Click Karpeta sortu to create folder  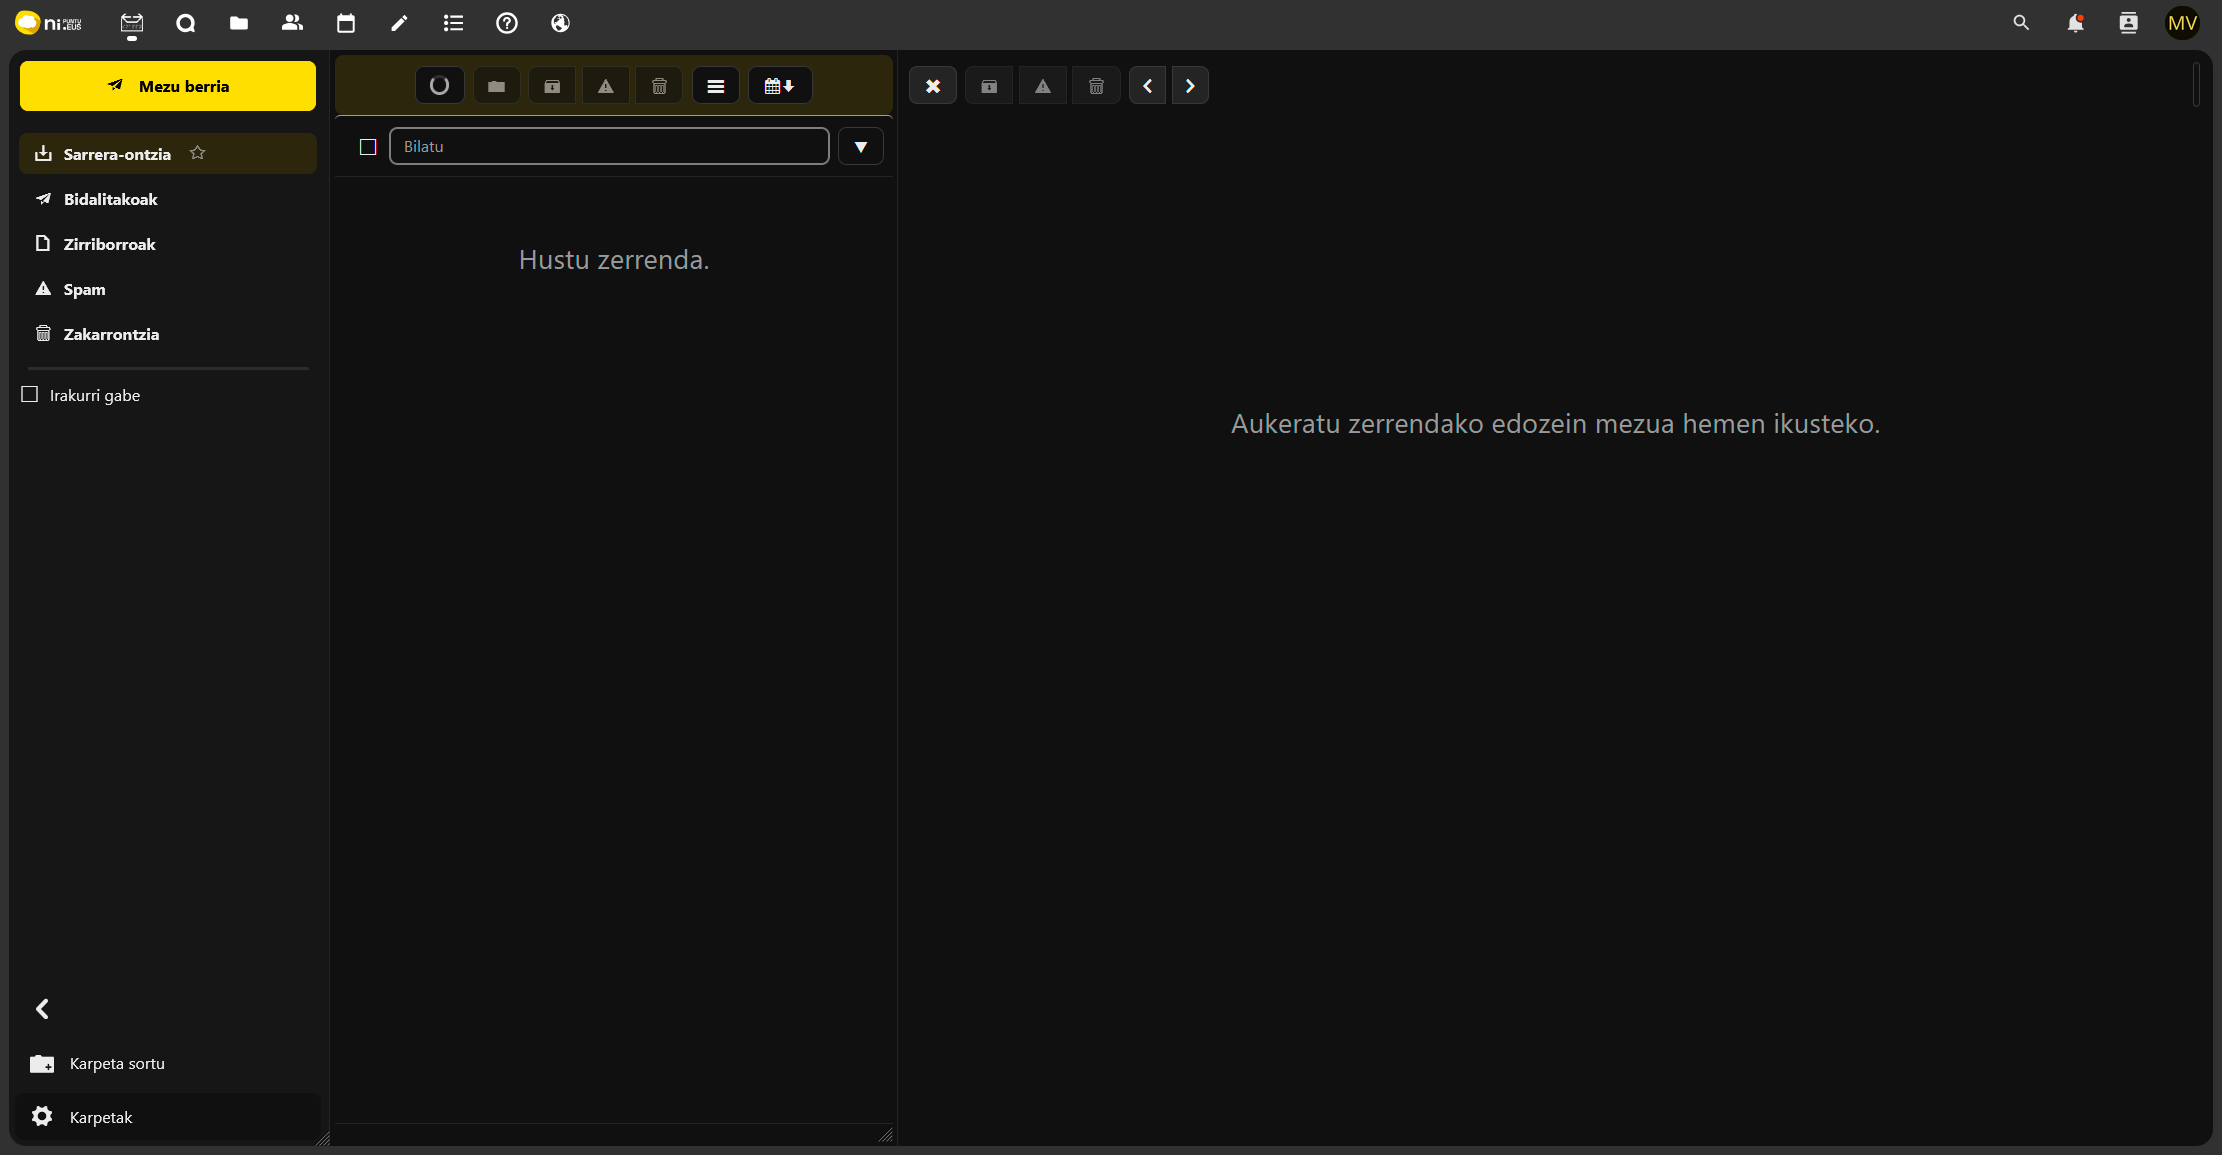[x=116, y=1064]
